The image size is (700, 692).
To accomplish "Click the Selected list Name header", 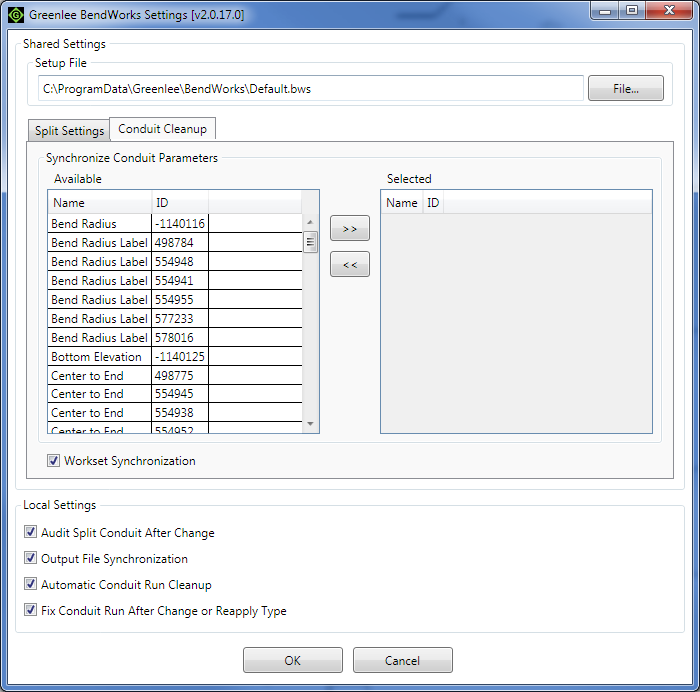I will (402, 203).
